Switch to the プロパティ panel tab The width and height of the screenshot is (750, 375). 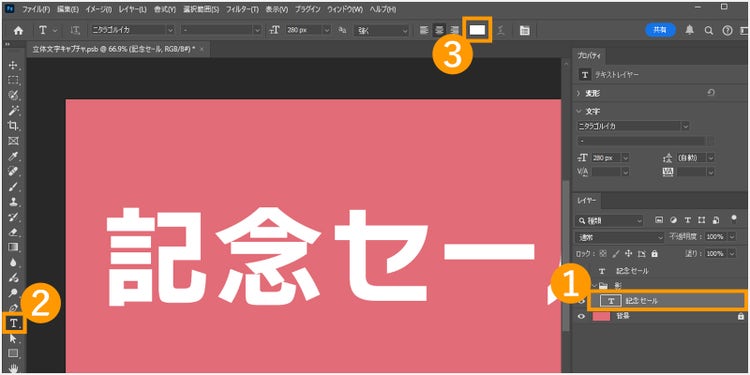click(x=589, y=56)
